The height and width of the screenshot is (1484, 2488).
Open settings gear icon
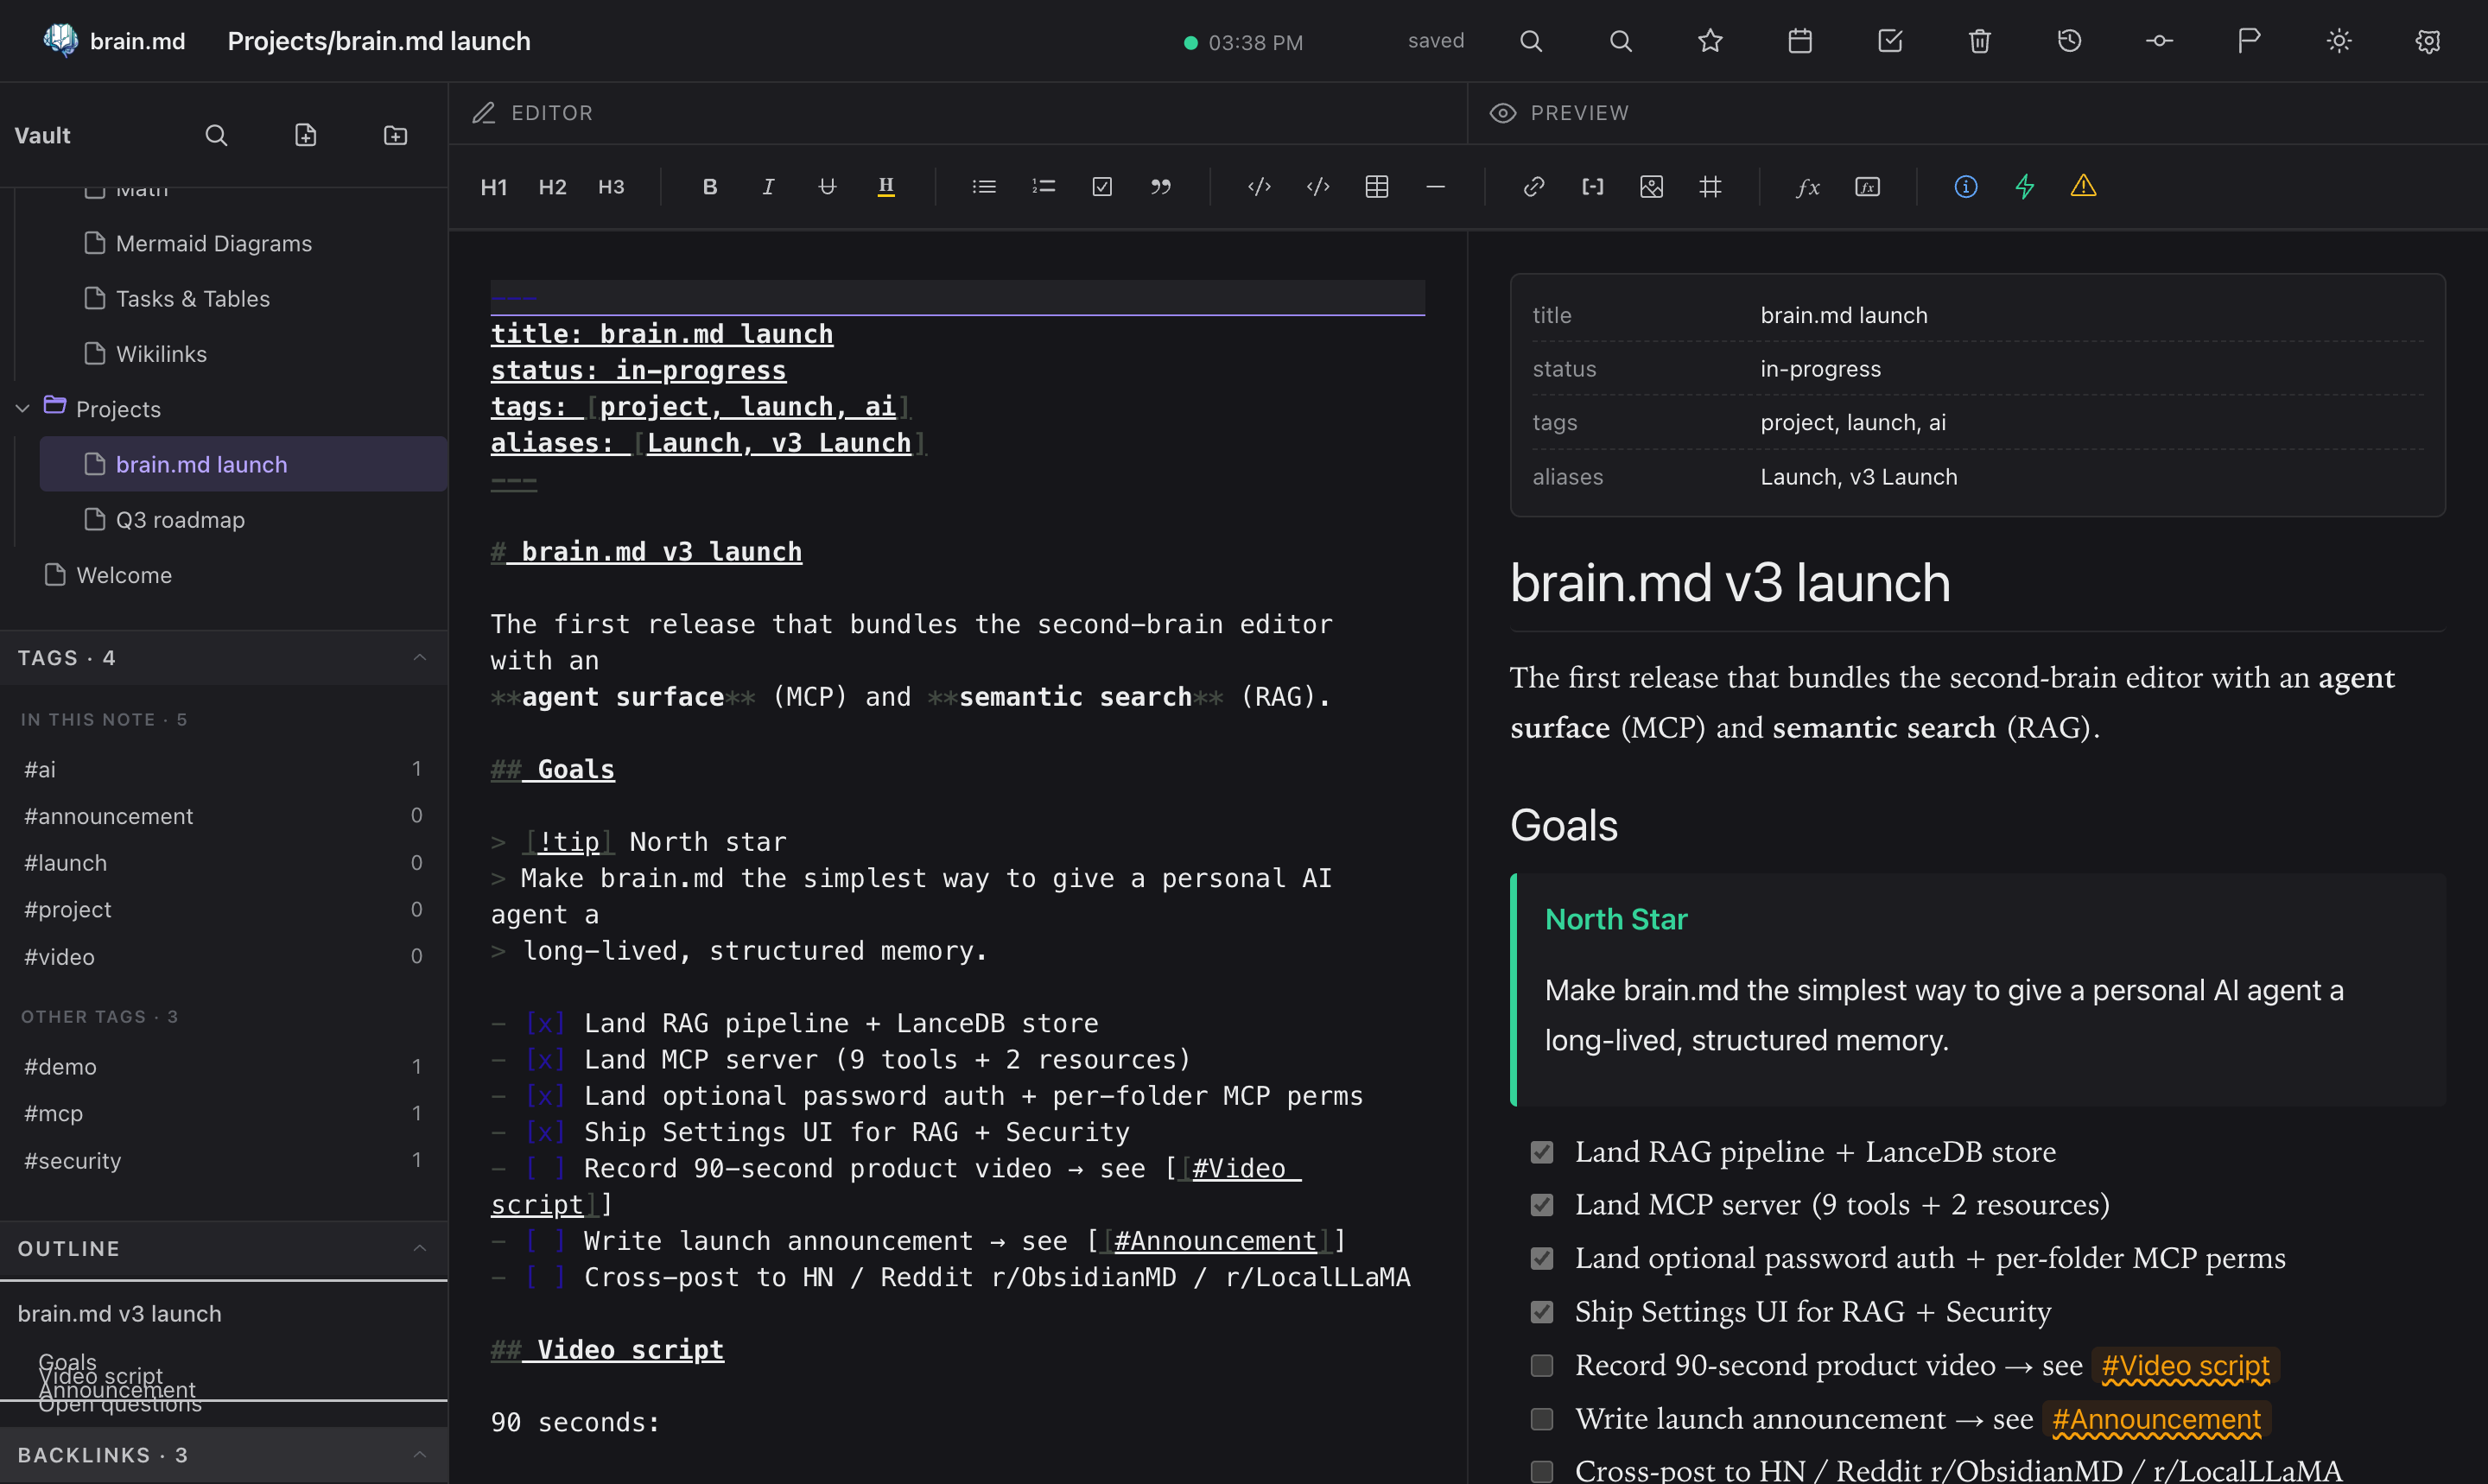point(2428,41)
